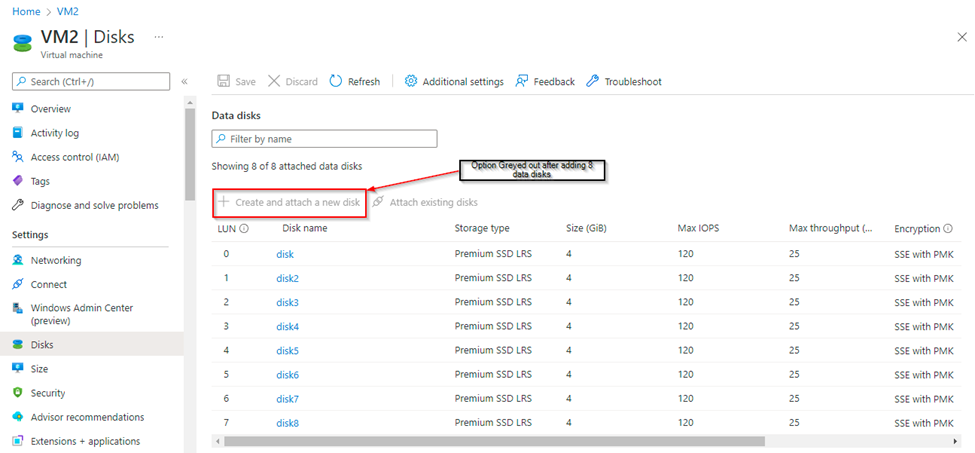Click the Overview sidebar icon

point(18,109)
